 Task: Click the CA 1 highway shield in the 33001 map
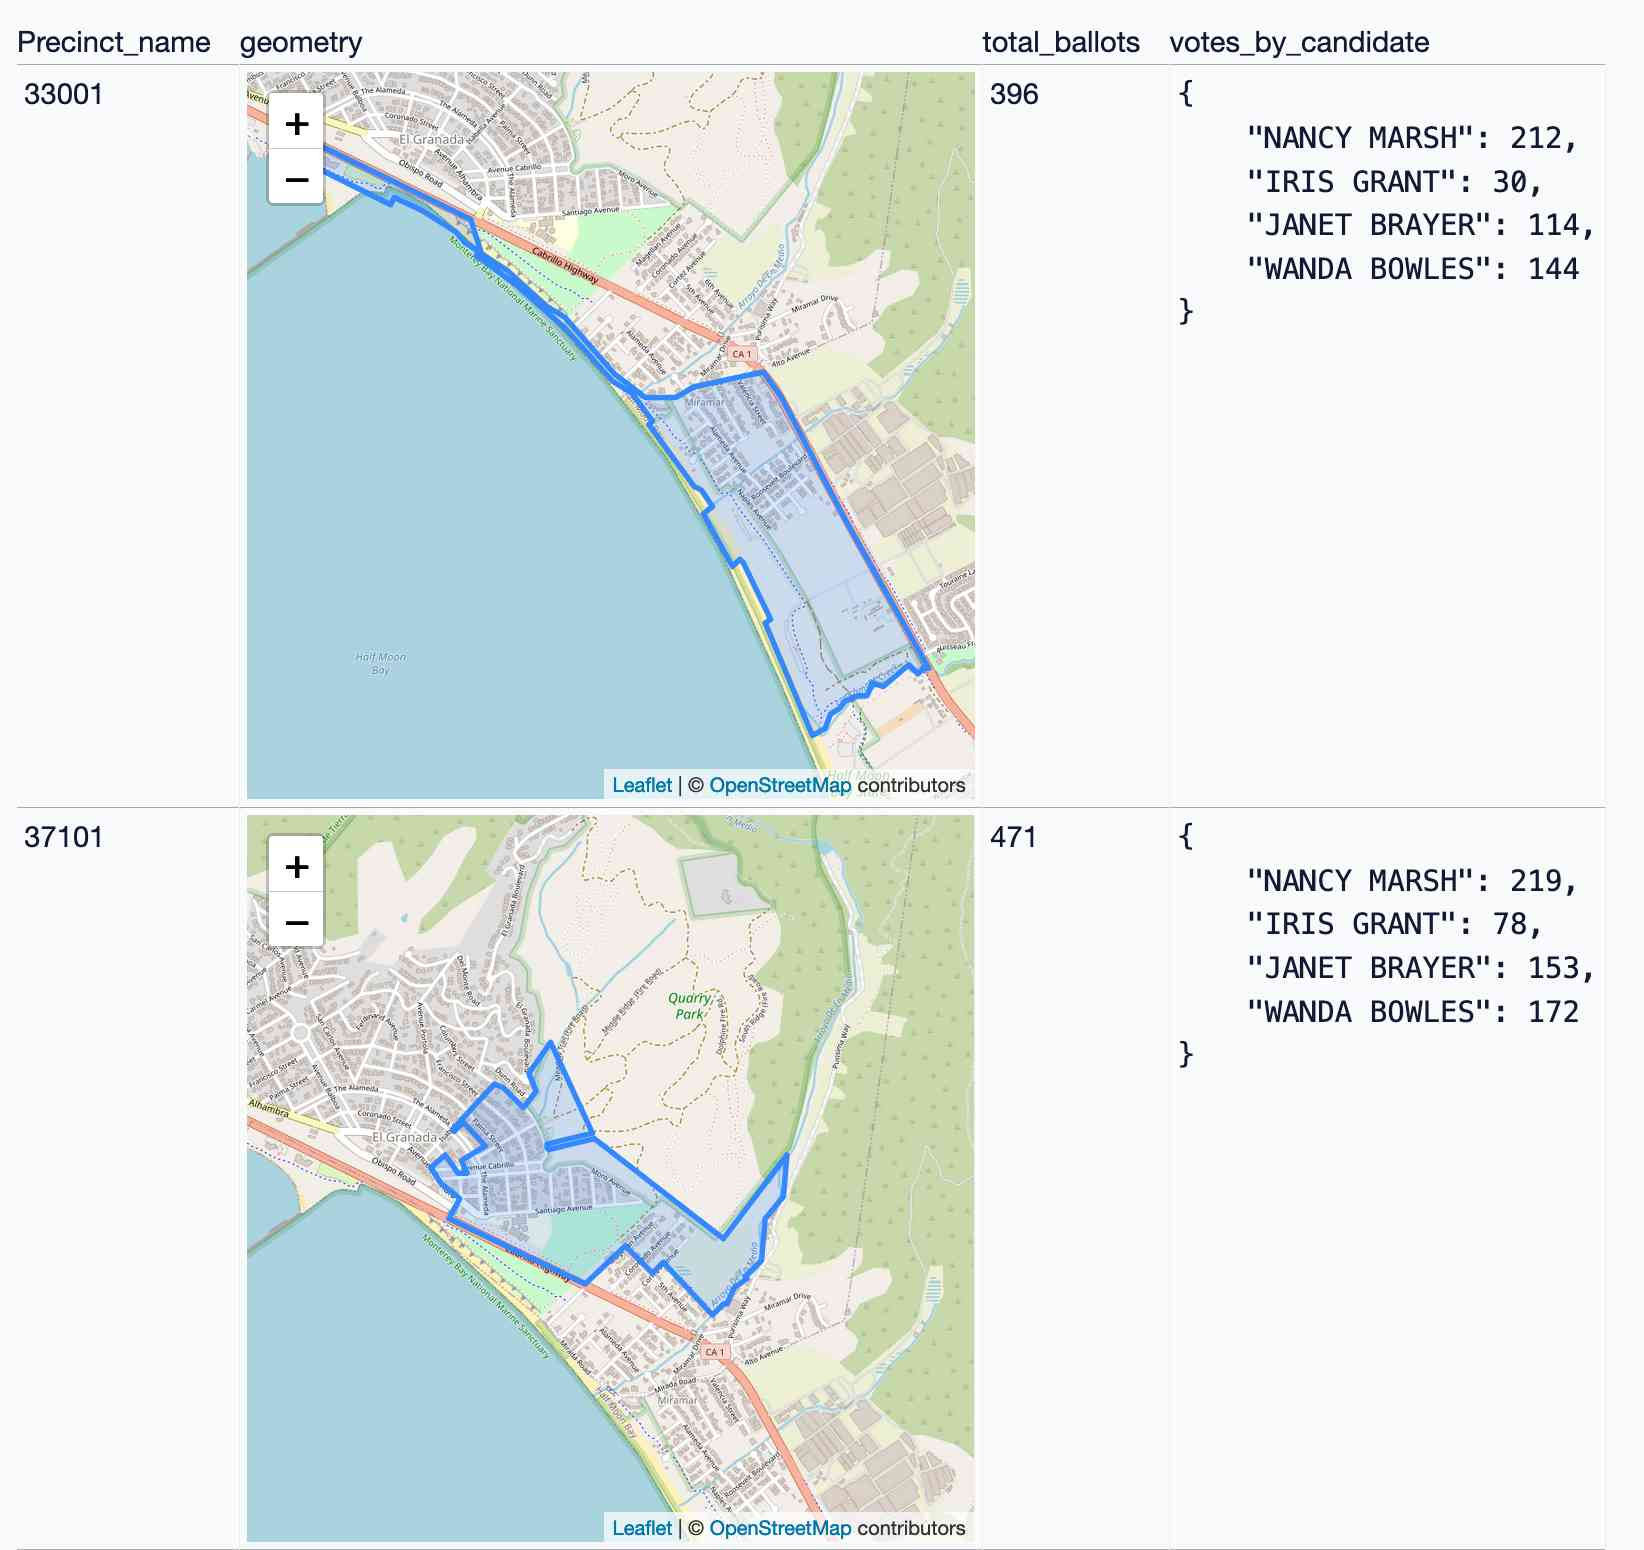(741, 354)
